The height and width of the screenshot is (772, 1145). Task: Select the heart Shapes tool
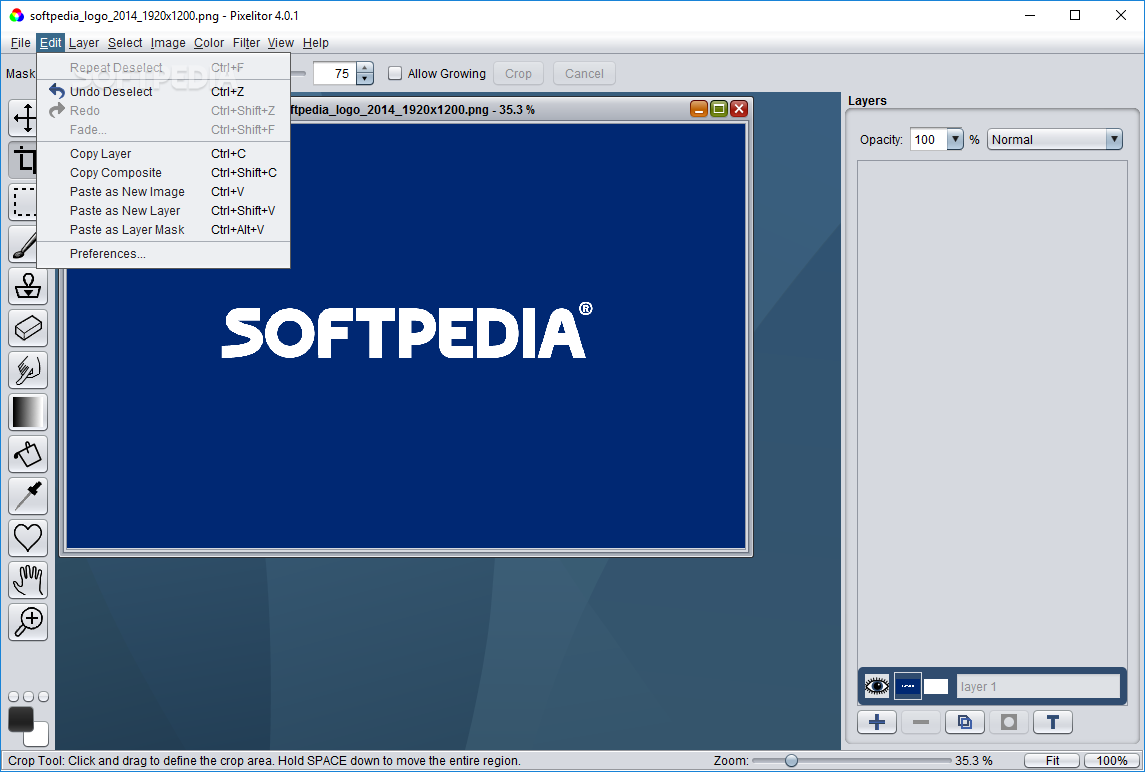(x=28, y=538)
